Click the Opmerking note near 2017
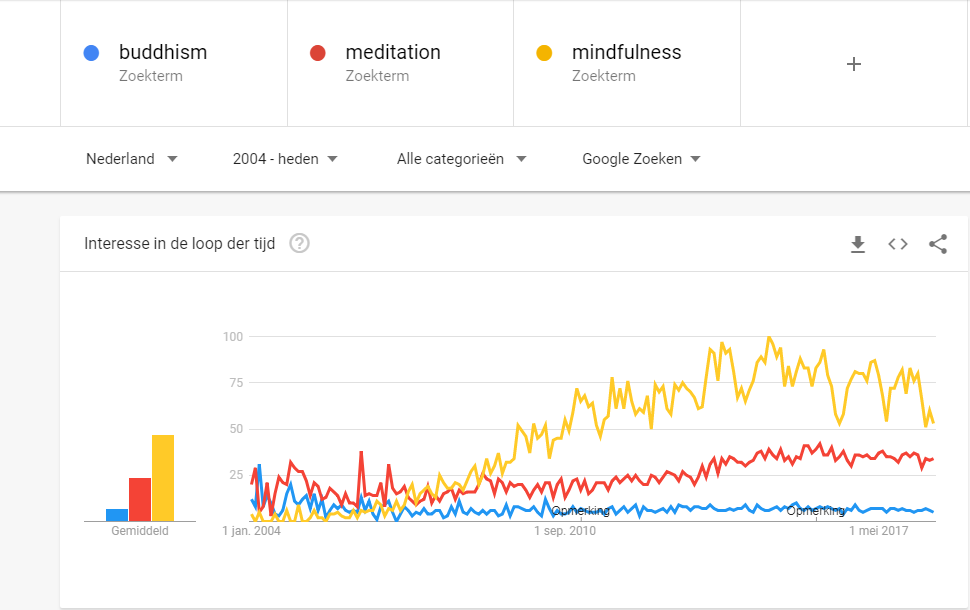 [x=816, y=511]
